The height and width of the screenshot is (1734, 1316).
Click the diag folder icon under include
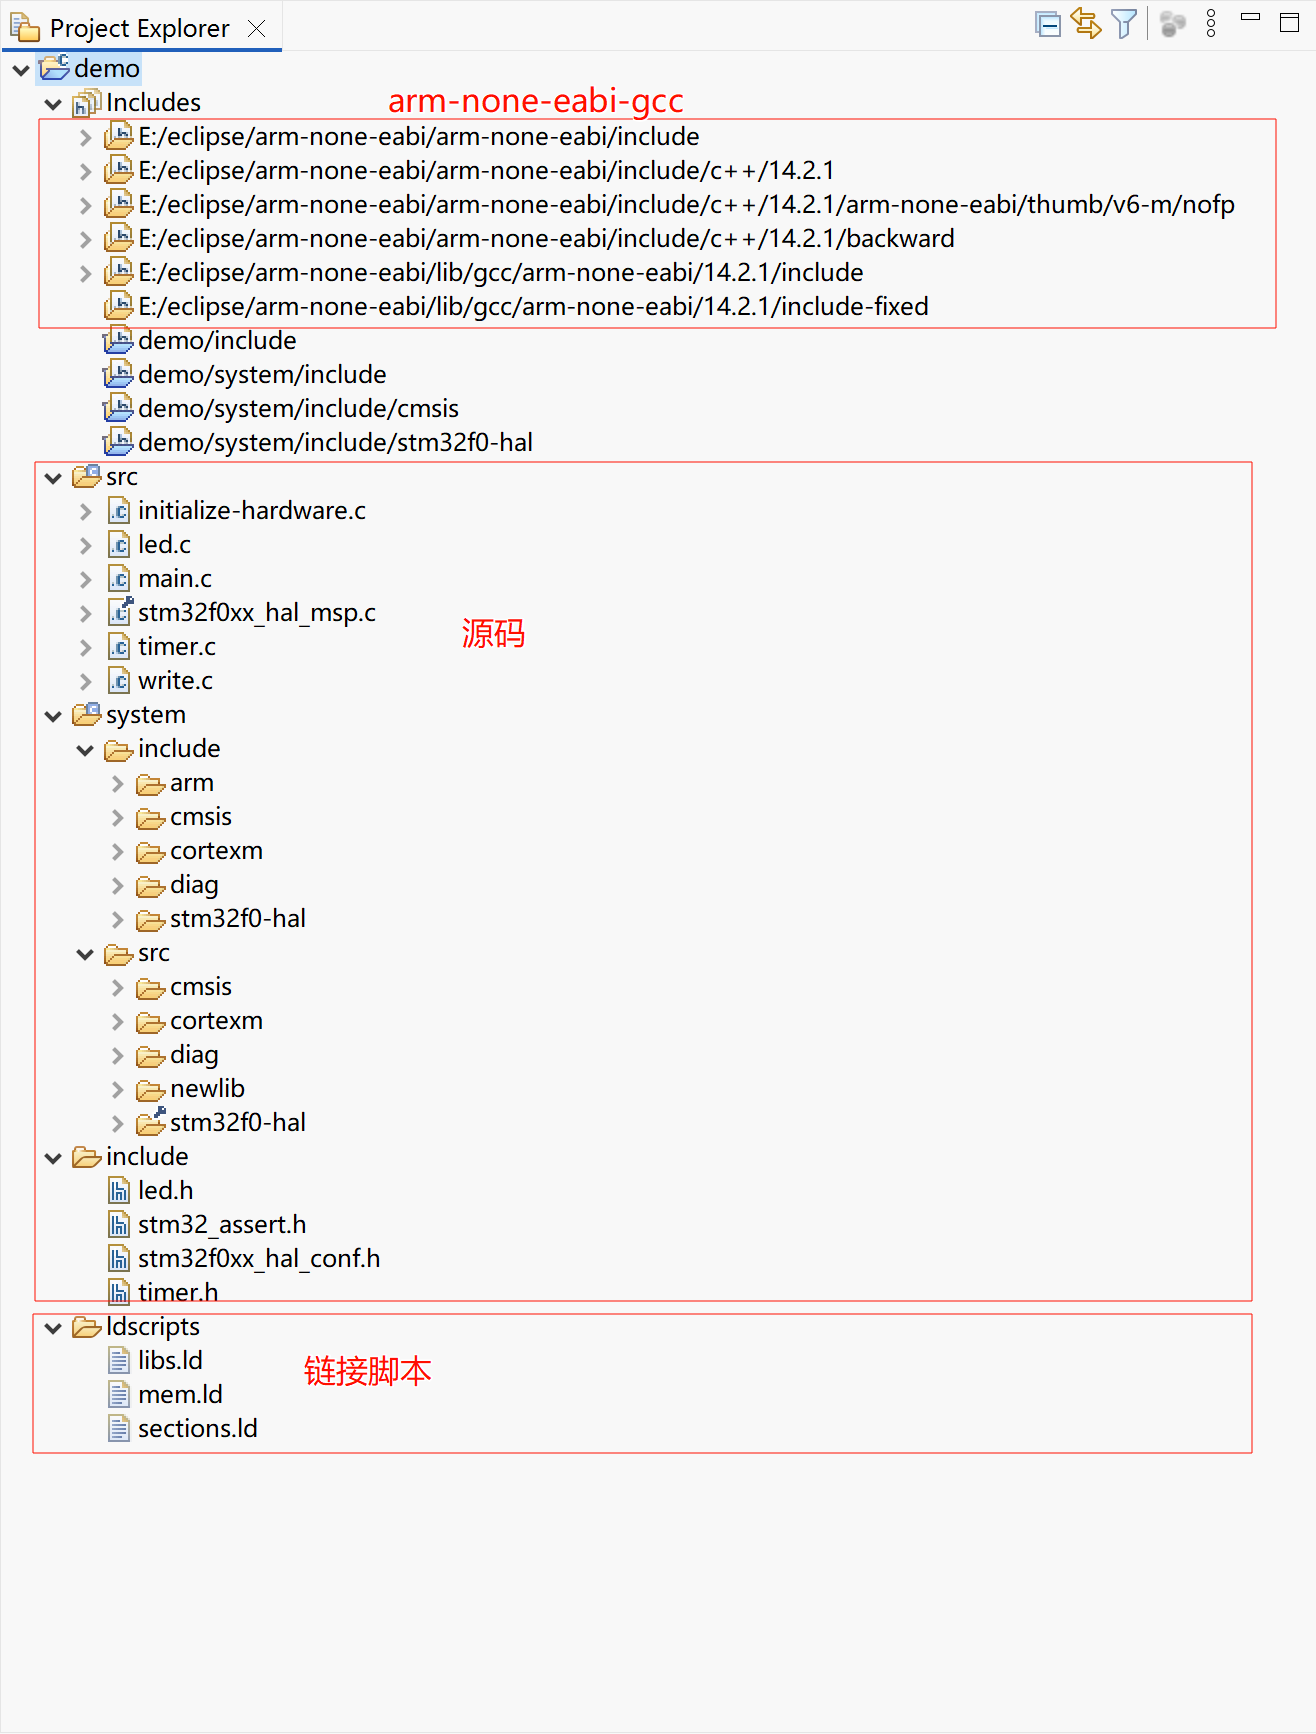point(151,886)
